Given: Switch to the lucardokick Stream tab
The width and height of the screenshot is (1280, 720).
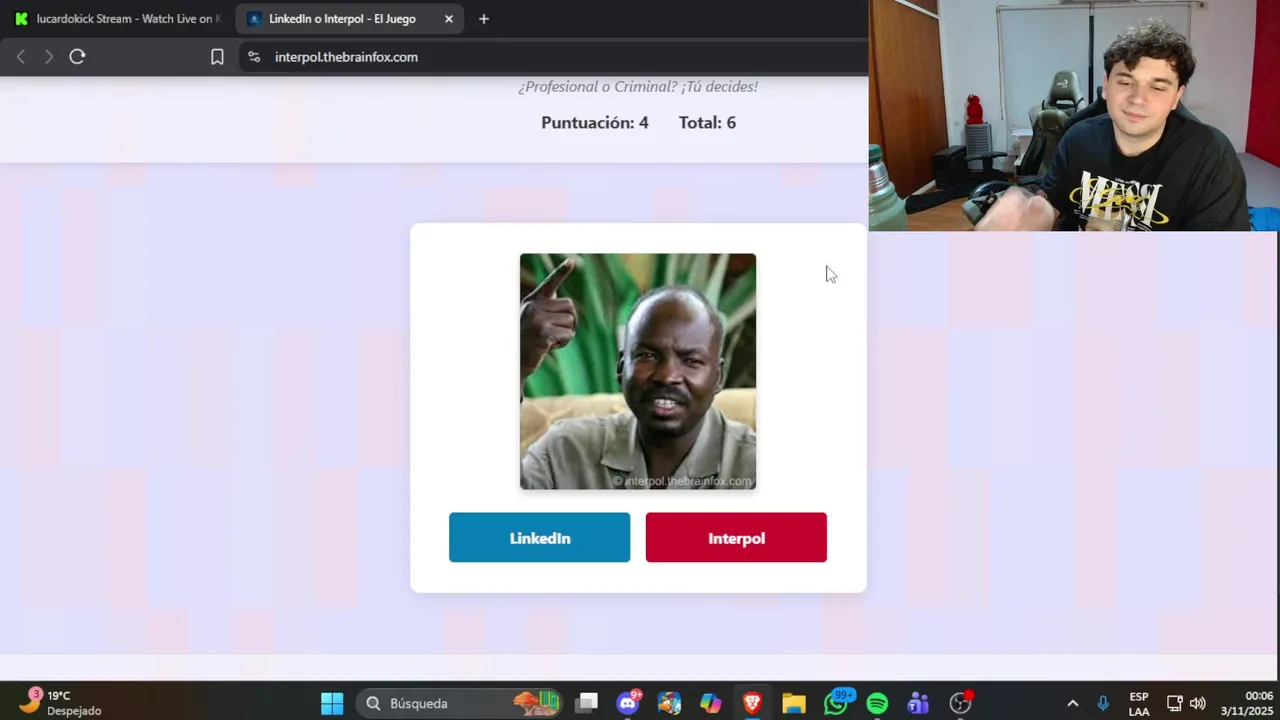Looking at the screenshot, I should (118, 19).
